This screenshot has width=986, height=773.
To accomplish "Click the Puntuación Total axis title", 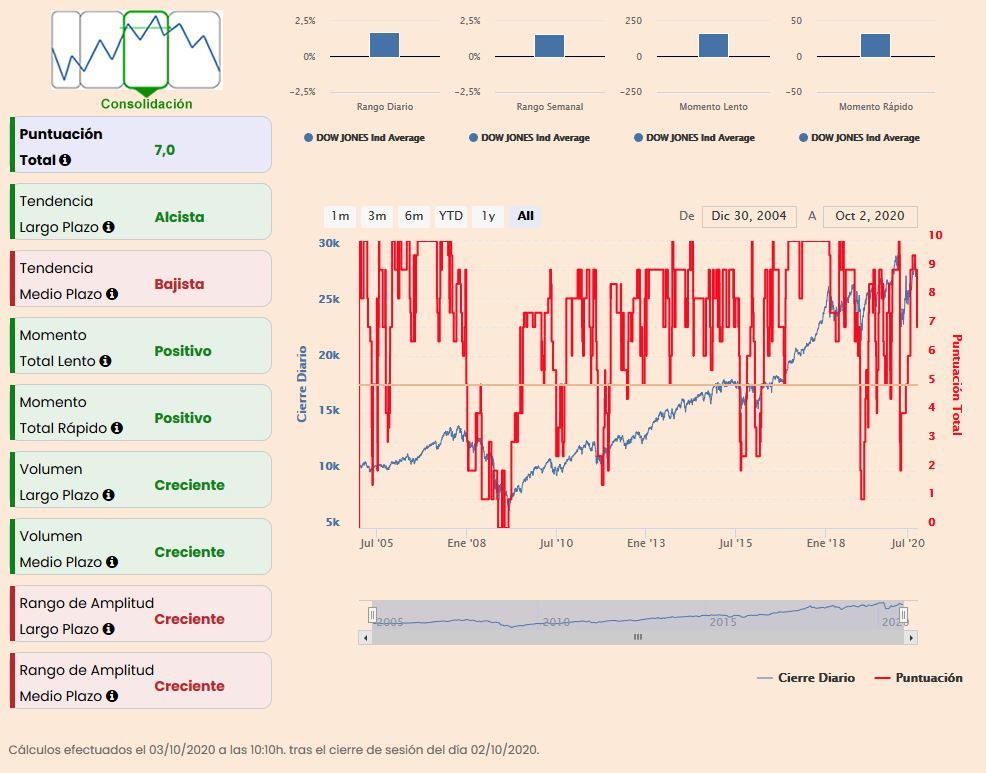I will tap(956, 384).
